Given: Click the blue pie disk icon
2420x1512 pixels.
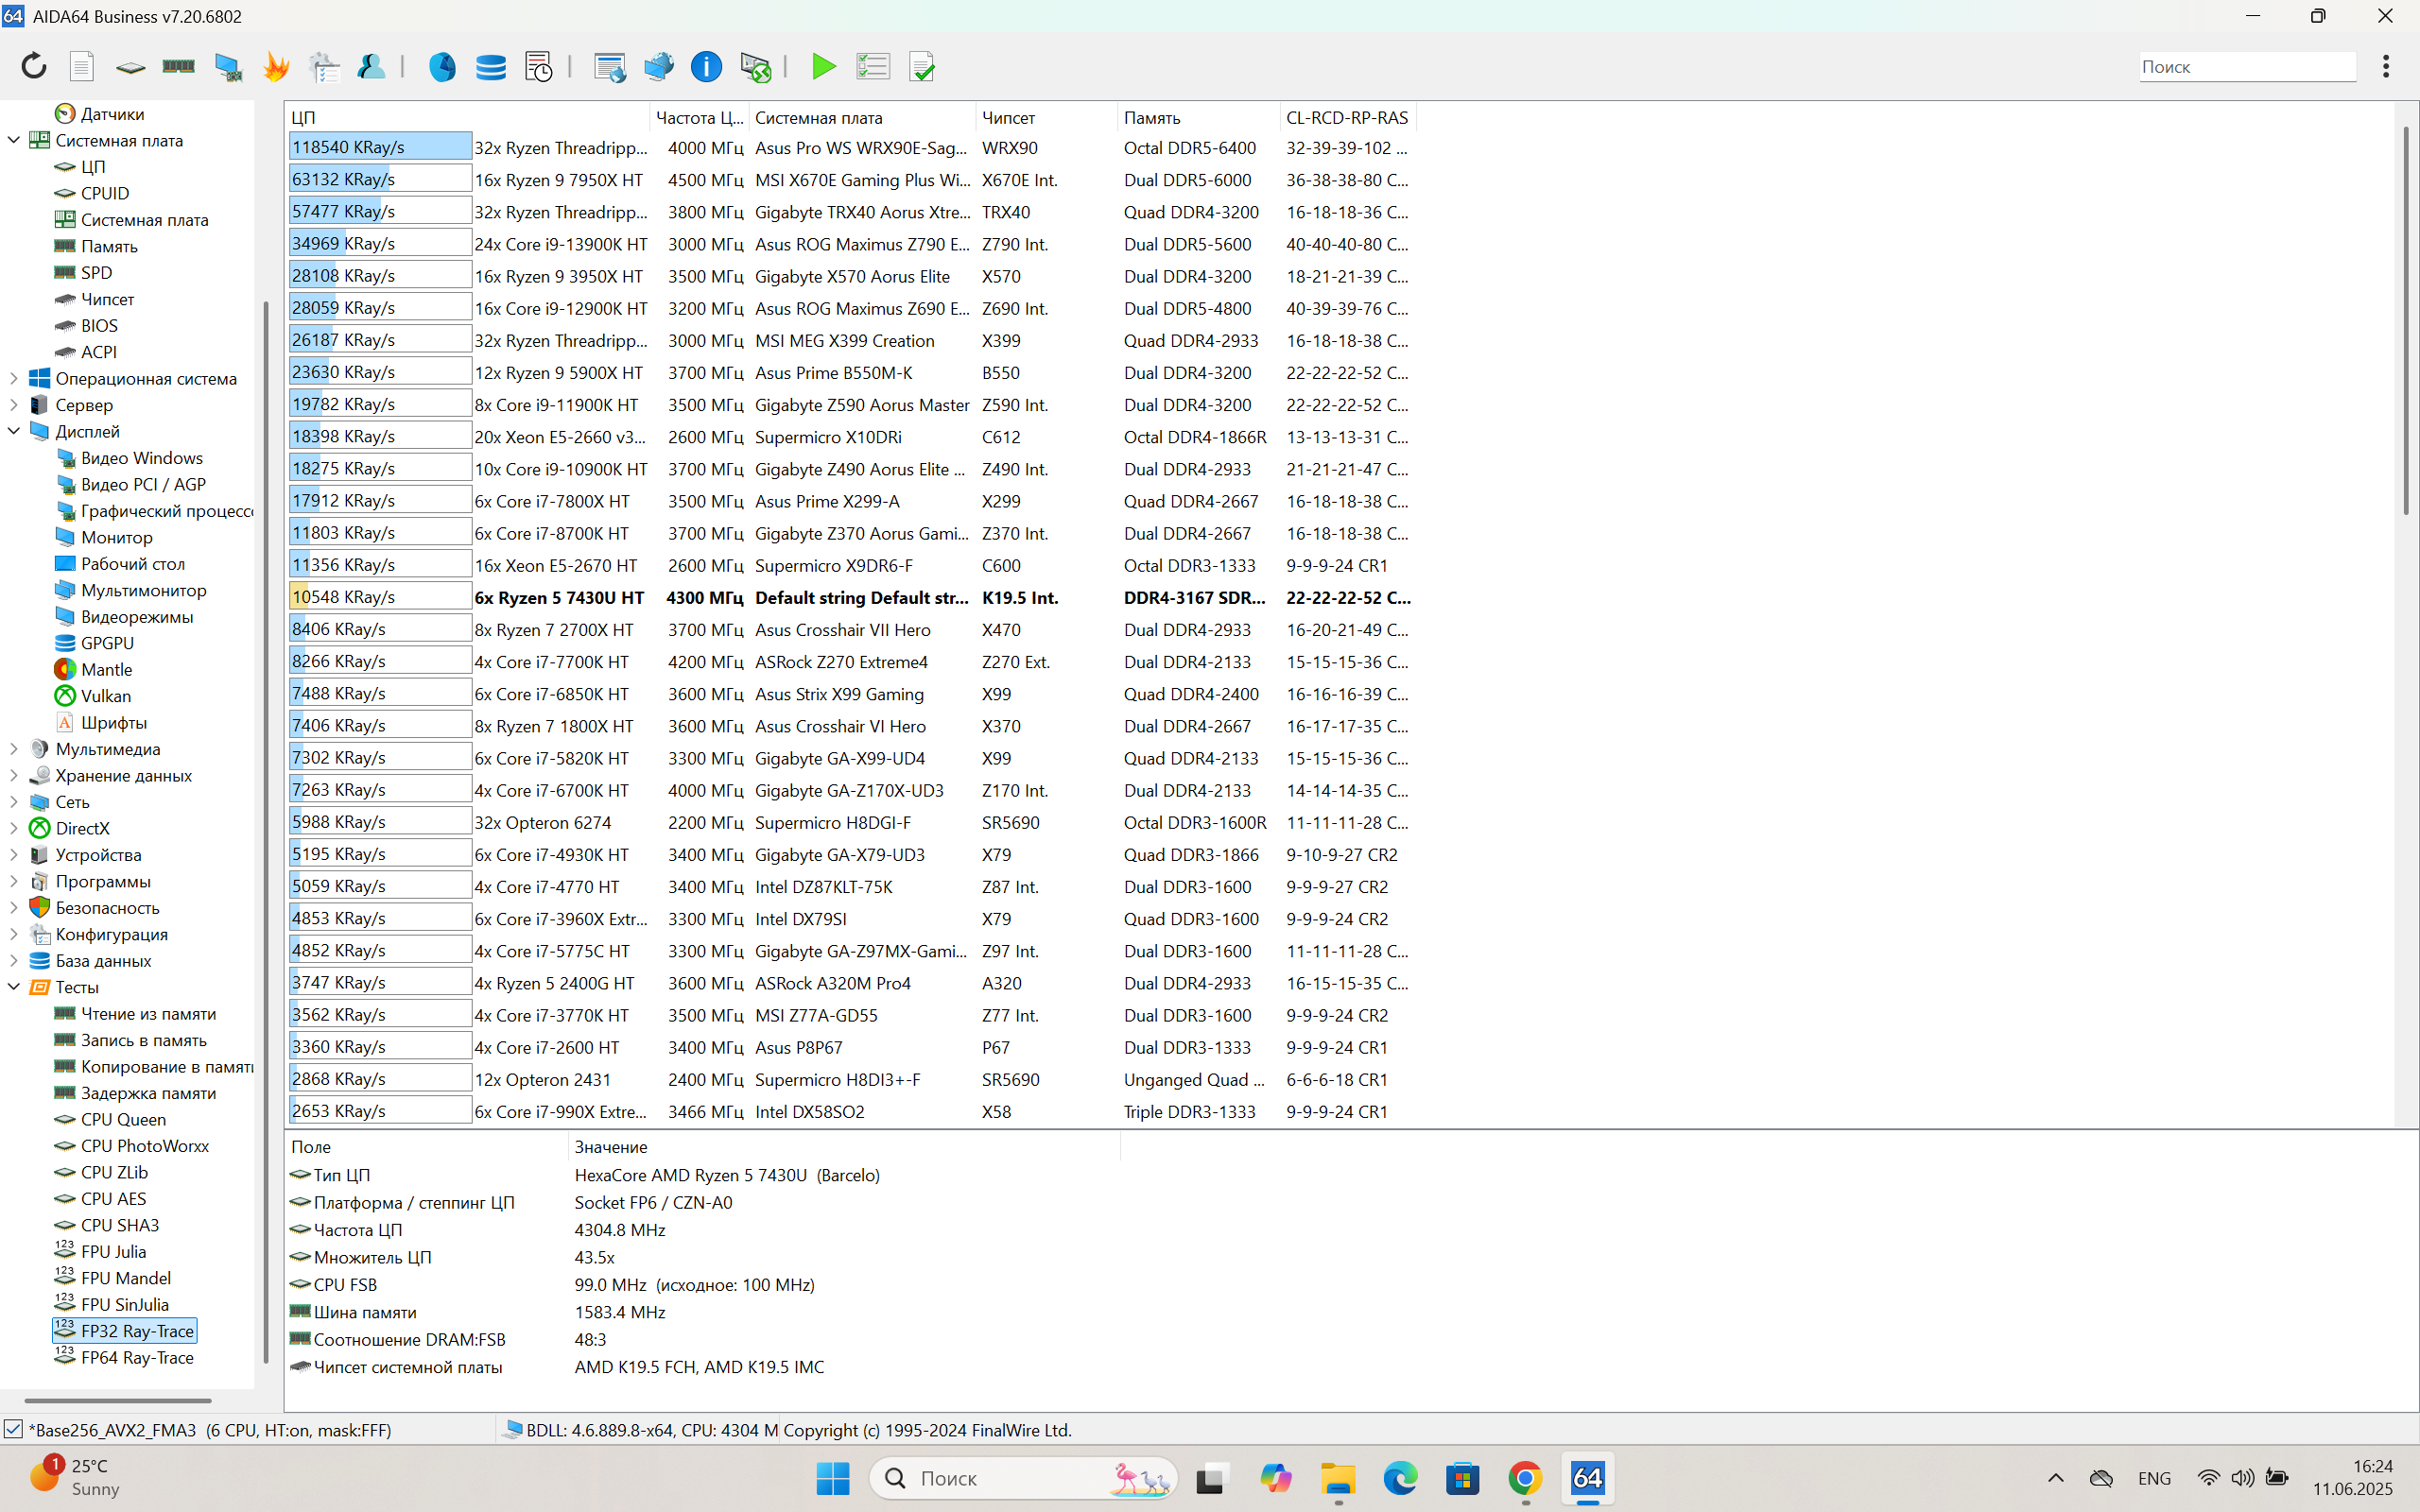Looking at the screenshot, I should (442, 66).
